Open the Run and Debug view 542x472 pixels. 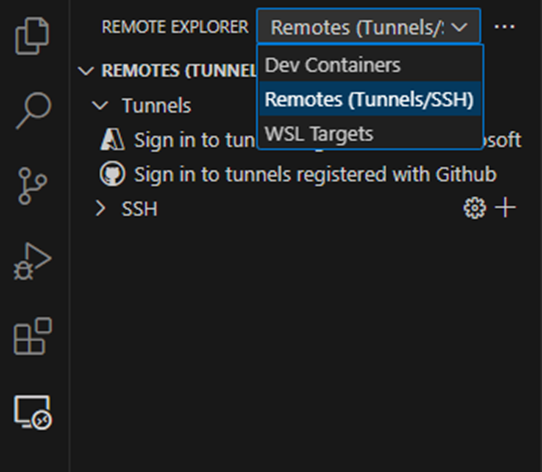pyautogui.click(x=32, y=261)
